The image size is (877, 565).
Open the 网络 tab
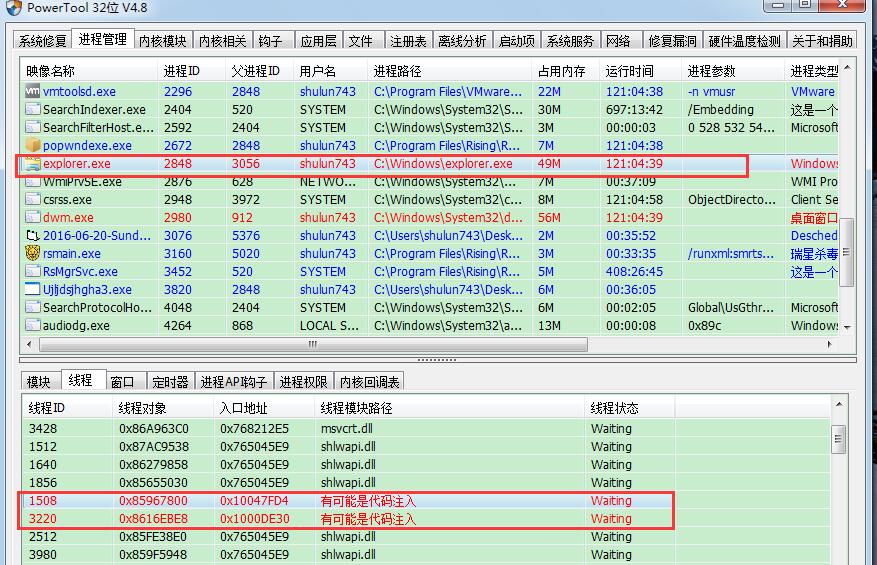[x=619, y=41]
